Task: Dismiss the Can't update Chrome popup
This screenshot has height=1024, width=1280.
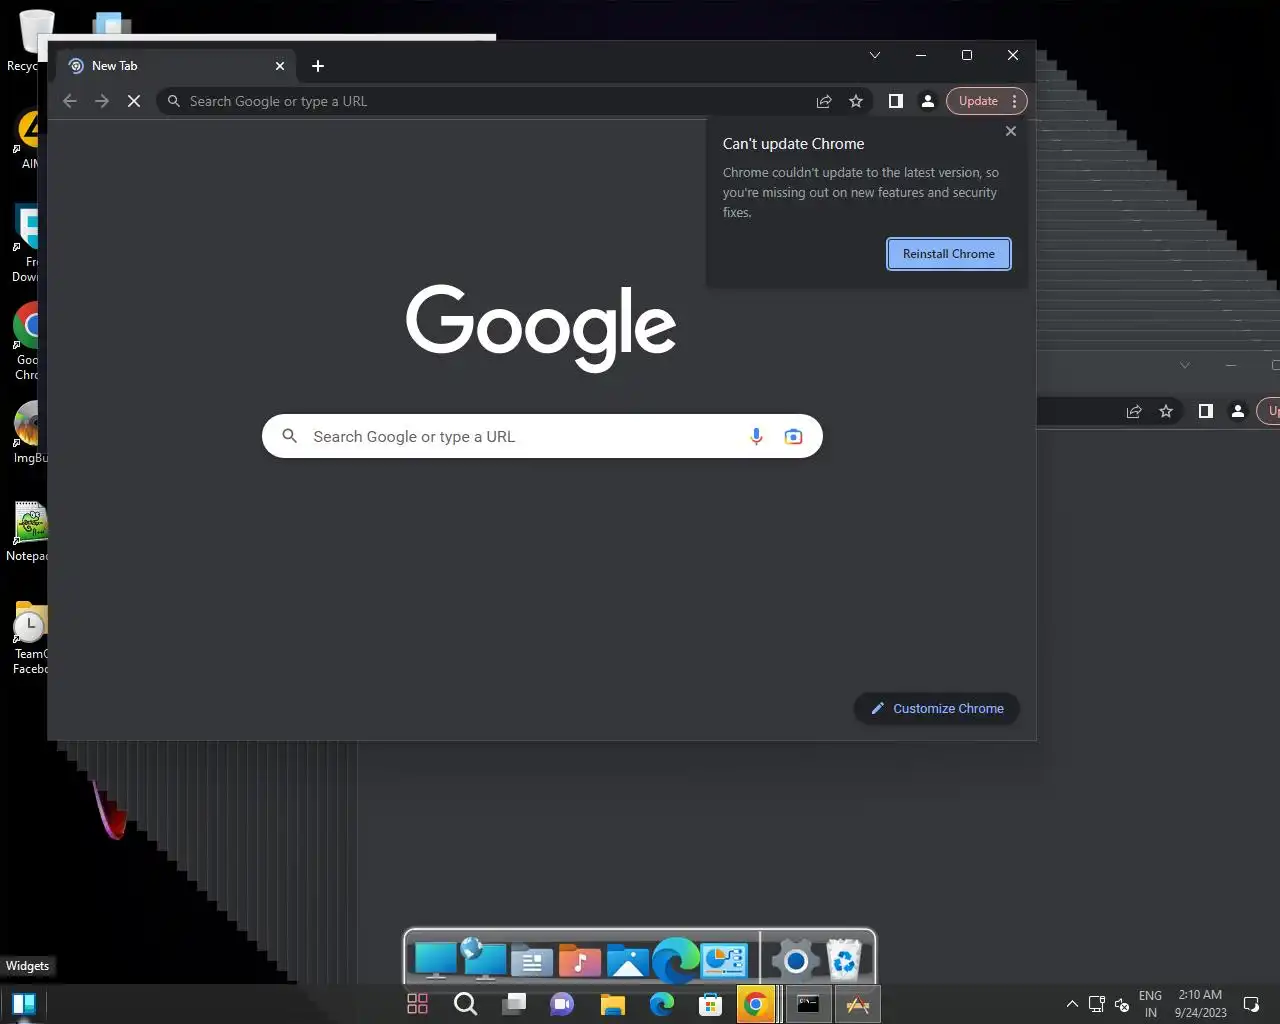Action: point(1011,131)
